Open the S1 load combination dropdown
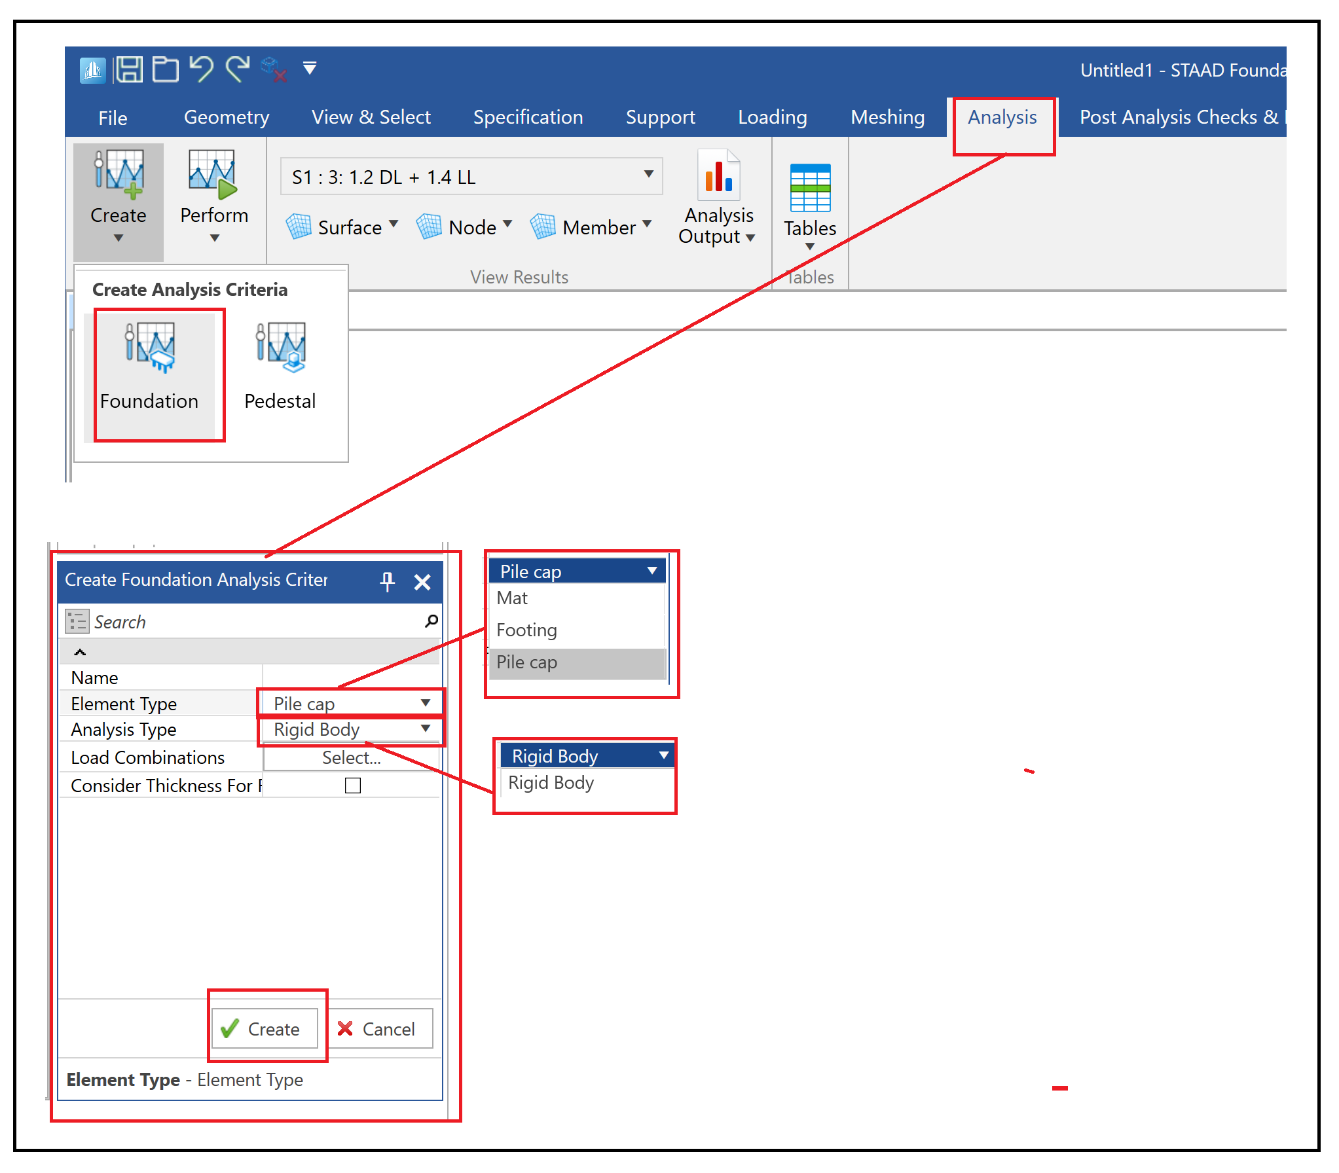This screenshot has width=1339, height=1173. point(472,177)
